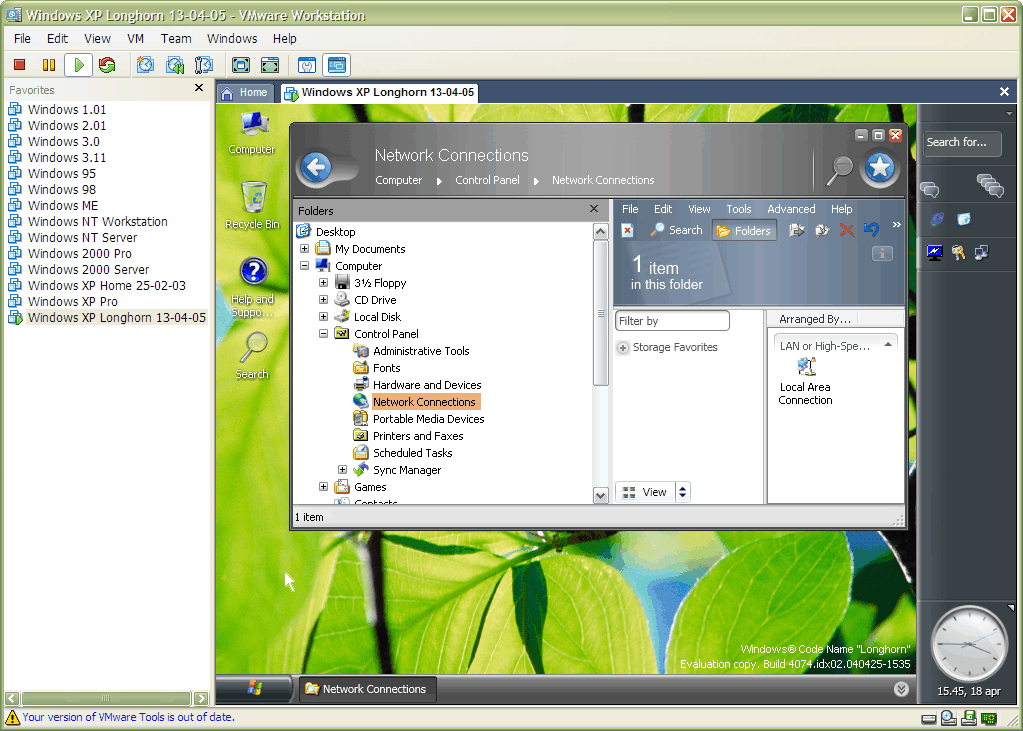The image size is (1023, 731).
Task: Click the Folders tree vertical scrollbar thumb
Action: coord(601,313)
